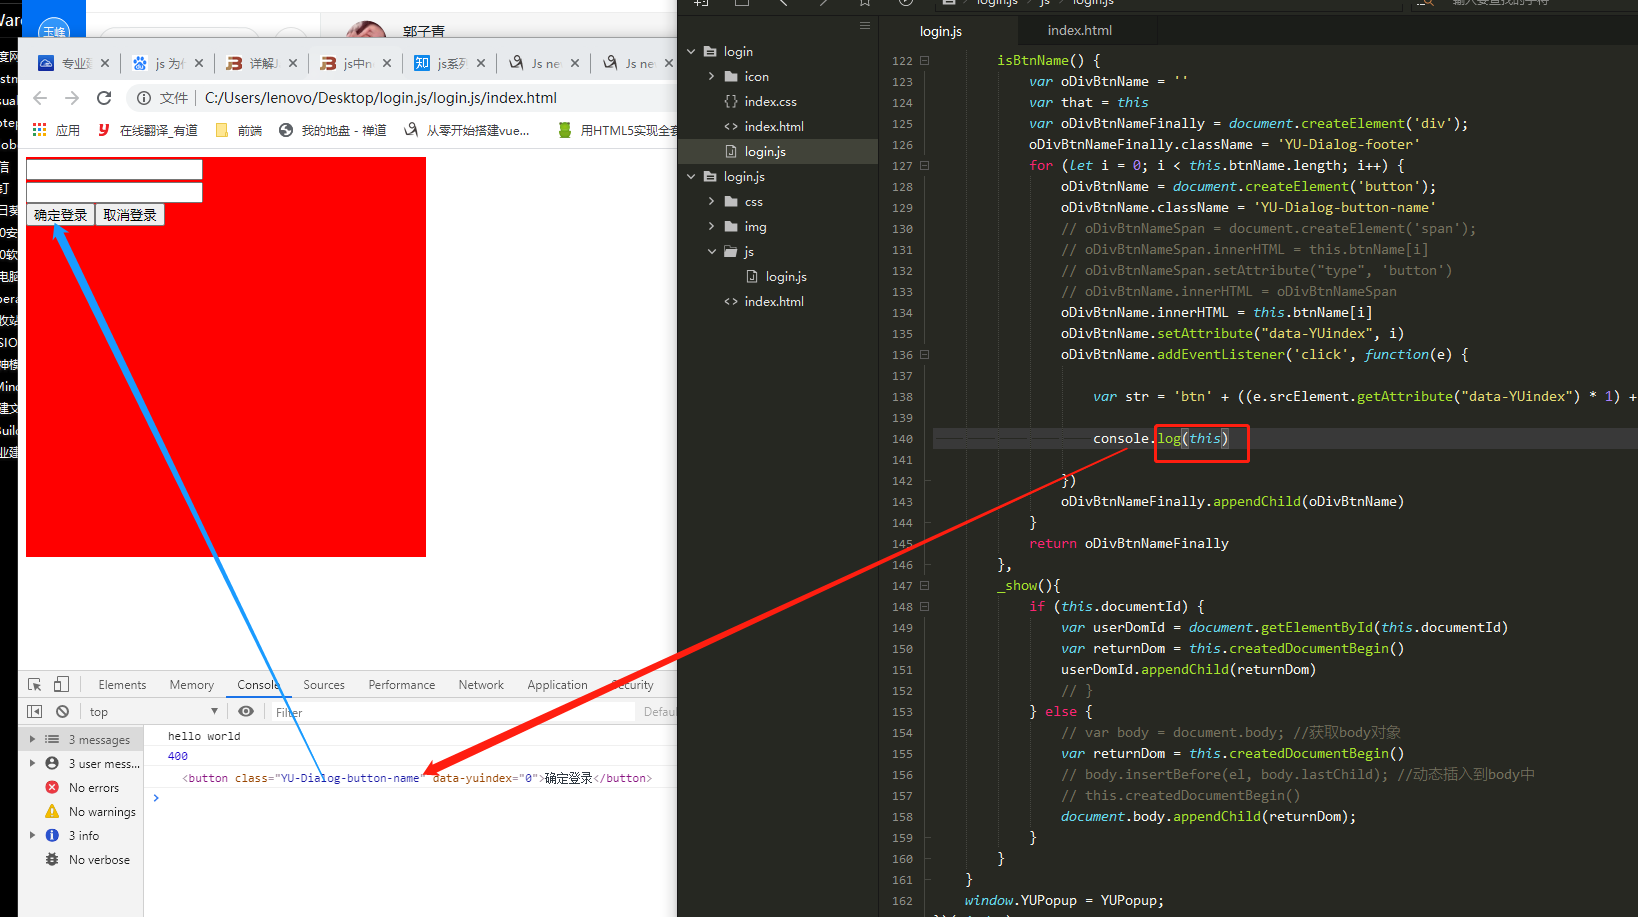Open the Memory DevTools tab
Viewport: 1638px width, 917px height.
point(192,685)
